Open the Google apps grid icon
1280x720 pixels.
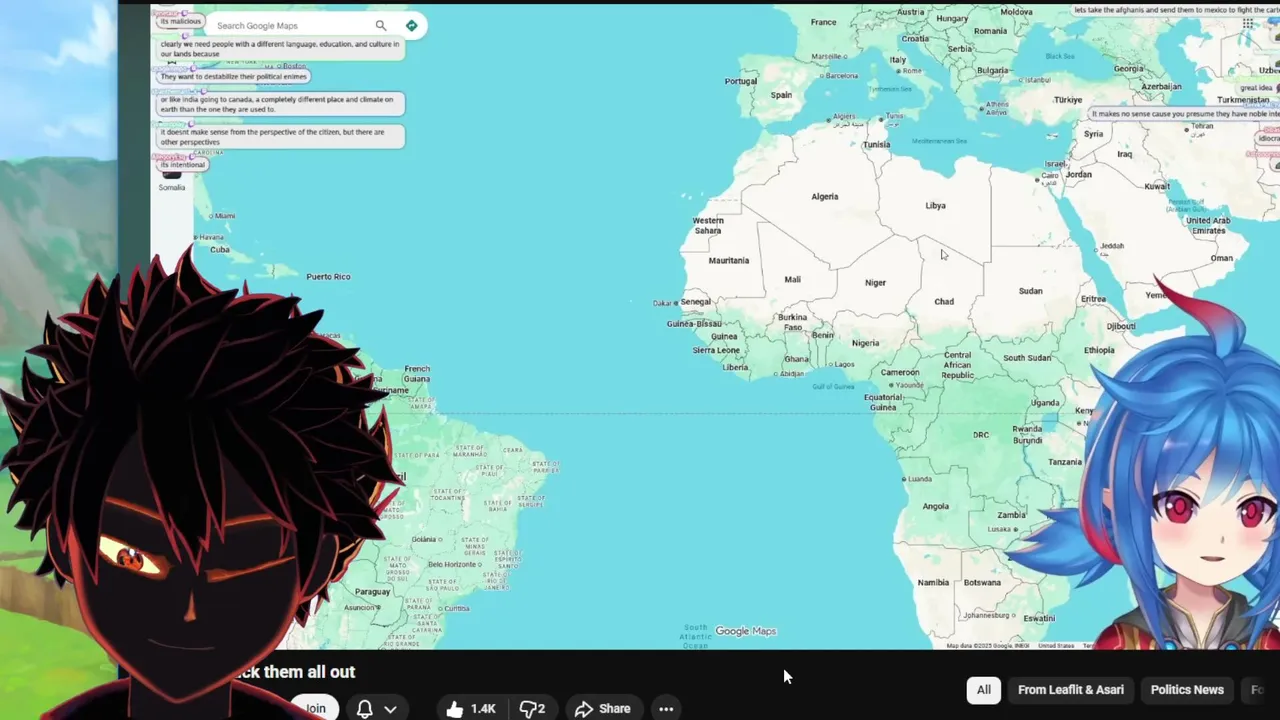[1247, 24]
